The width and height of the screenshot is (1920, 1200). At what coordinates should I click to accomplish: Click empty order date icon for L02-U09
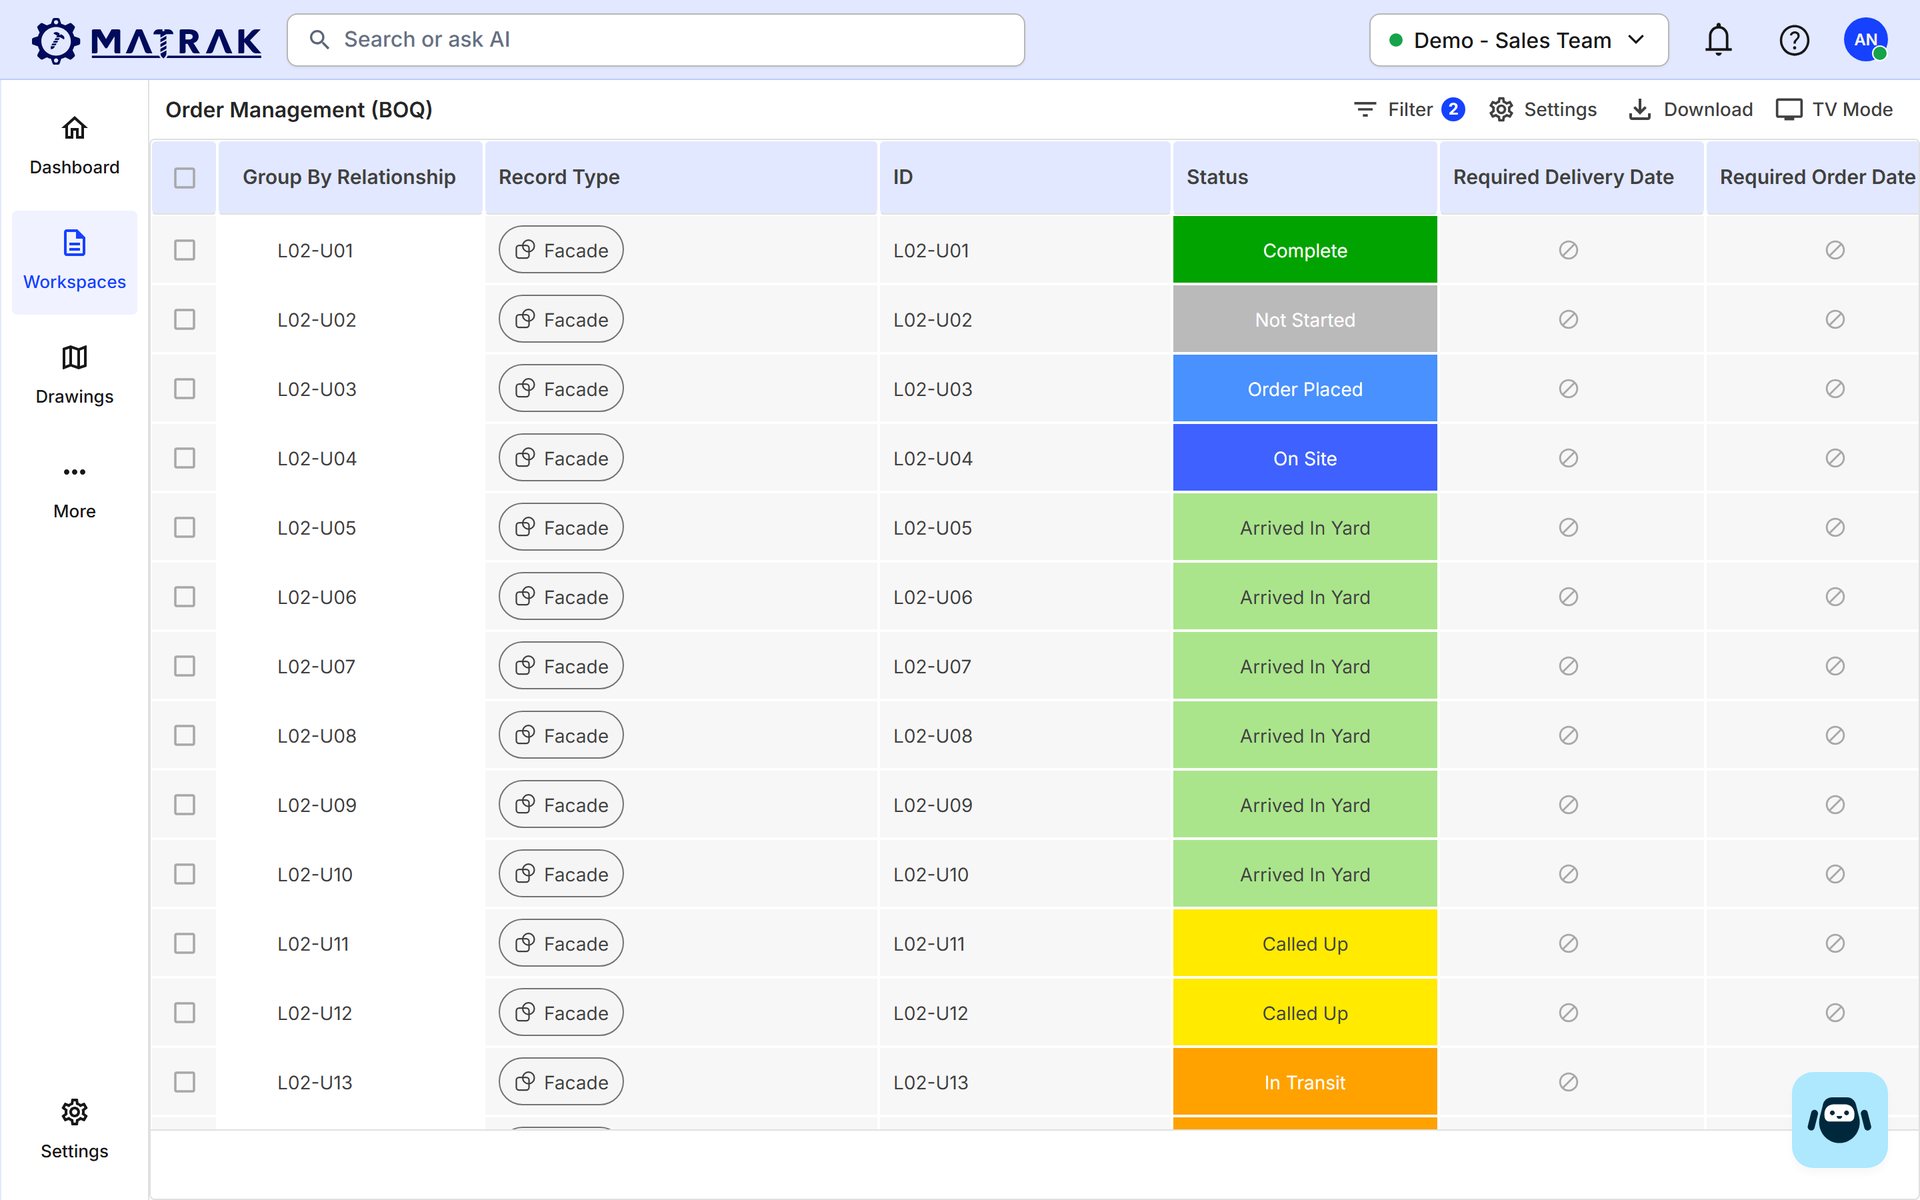coord(1835,804)
